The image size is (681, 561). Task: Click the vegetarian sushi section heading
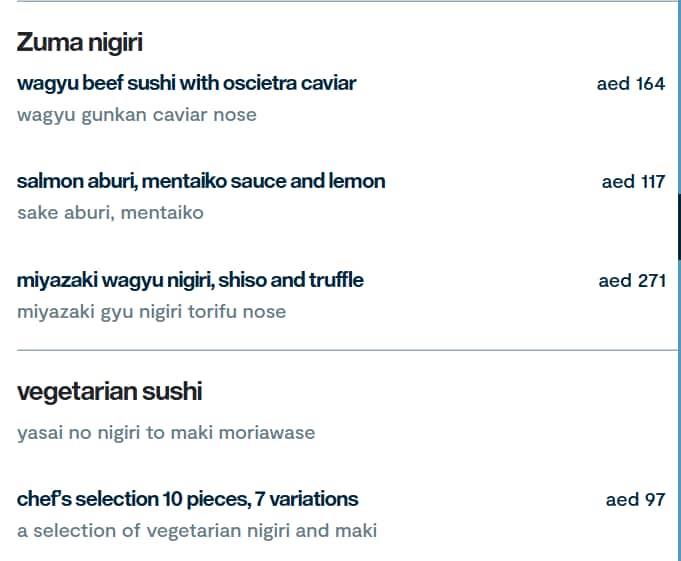109,391
